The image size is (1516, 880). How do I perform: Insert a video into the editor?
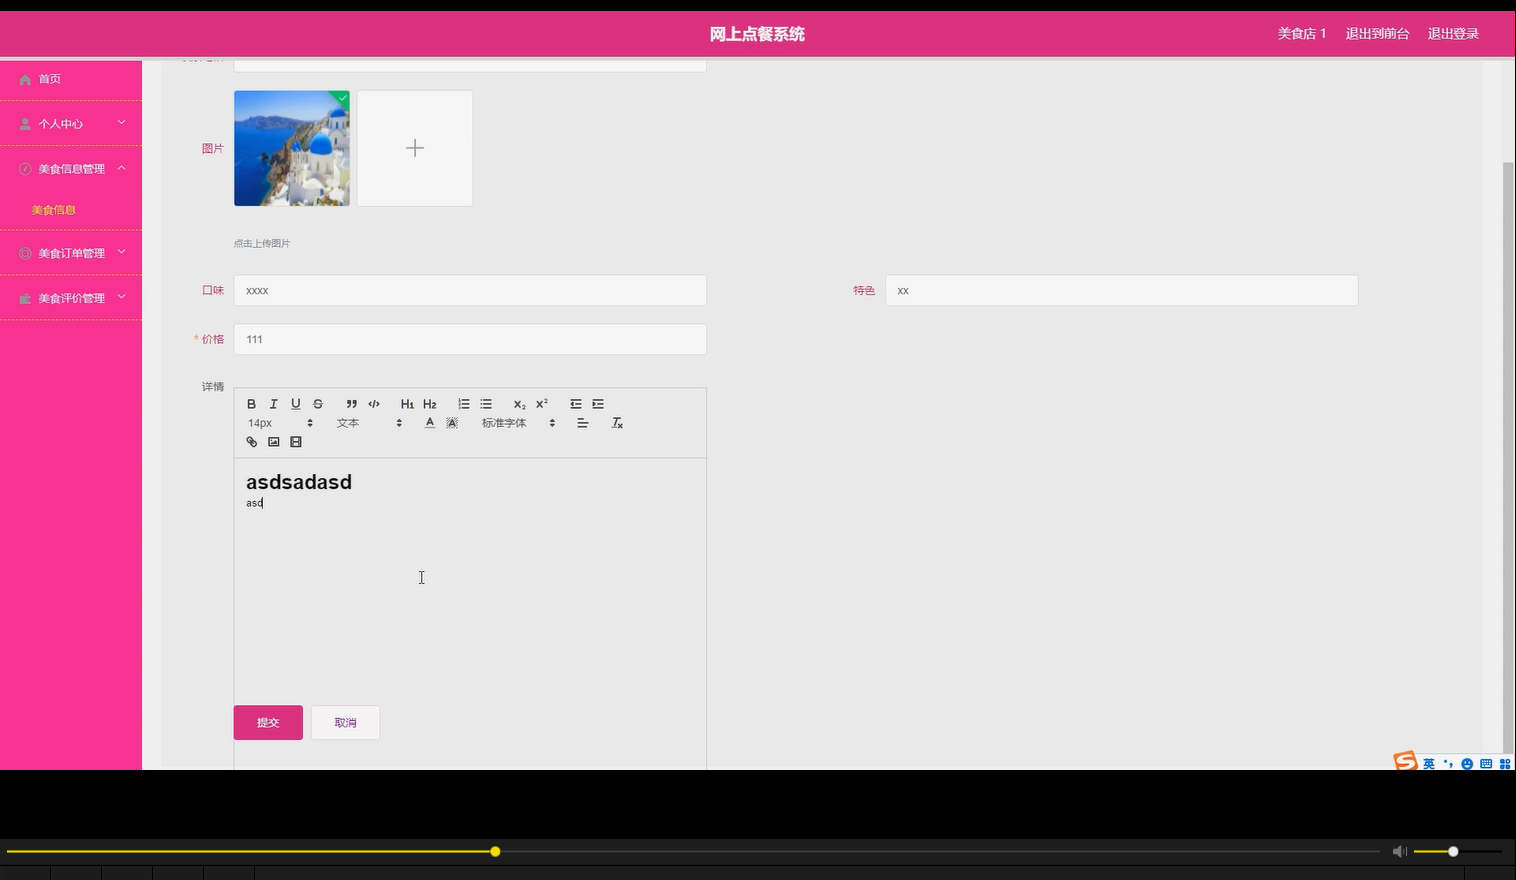pos(295,441)
